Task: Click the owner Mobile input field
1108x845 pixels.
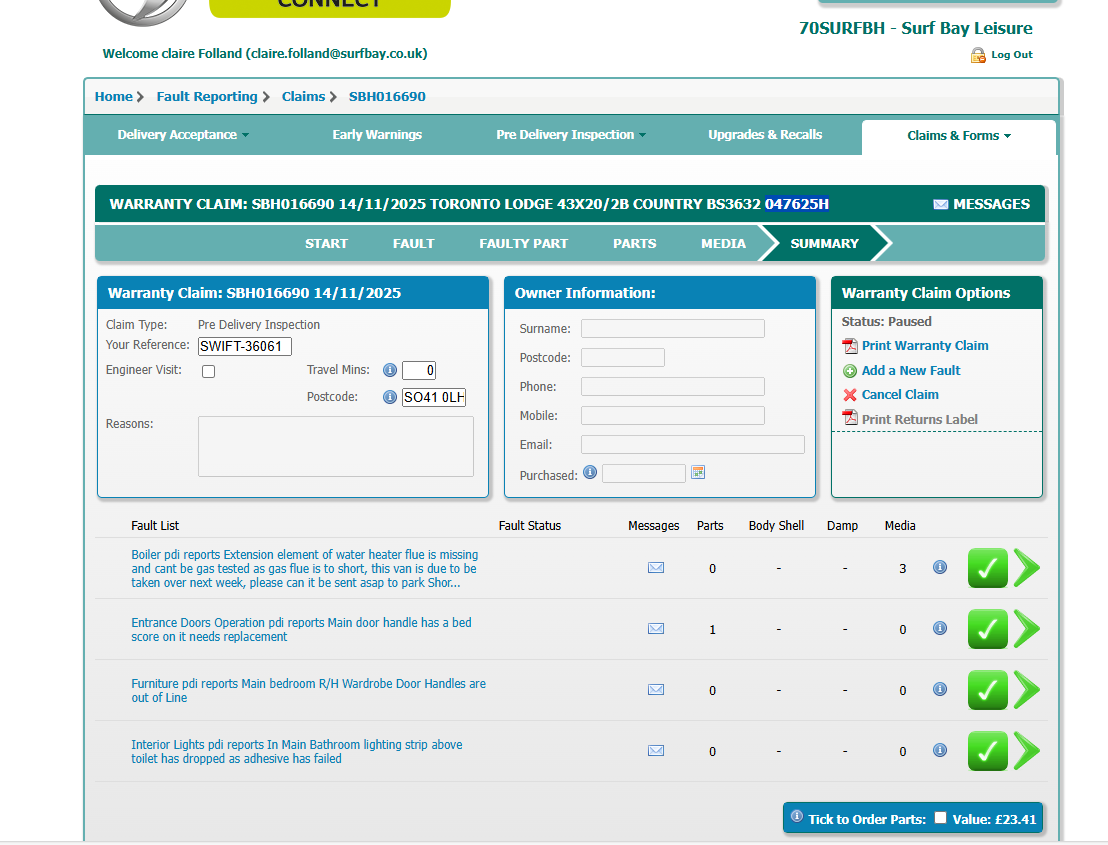Action: (673, 415)
